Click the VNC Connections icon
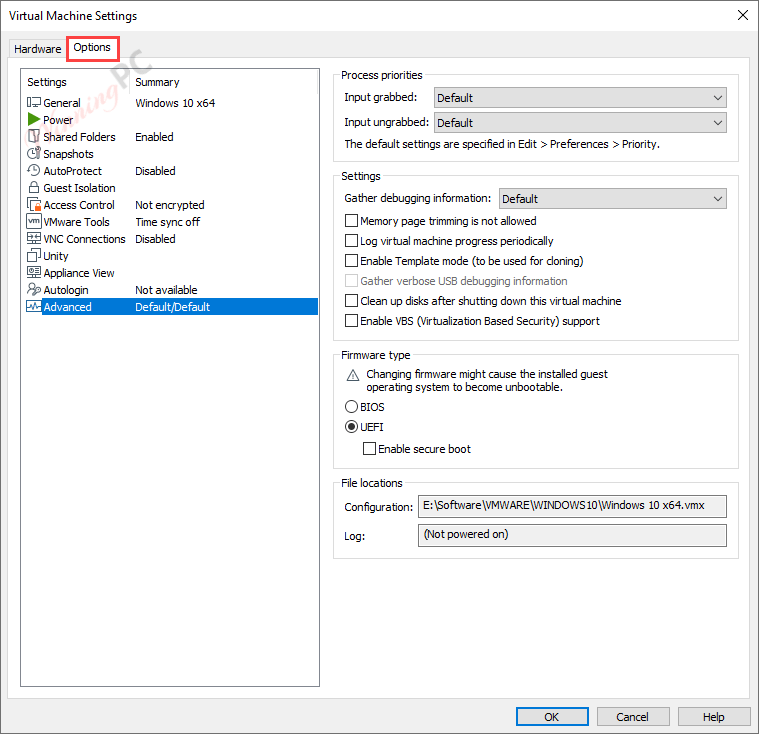Viewport: 759px width, 734px height. pyautogui.click(x=33, y=238)
